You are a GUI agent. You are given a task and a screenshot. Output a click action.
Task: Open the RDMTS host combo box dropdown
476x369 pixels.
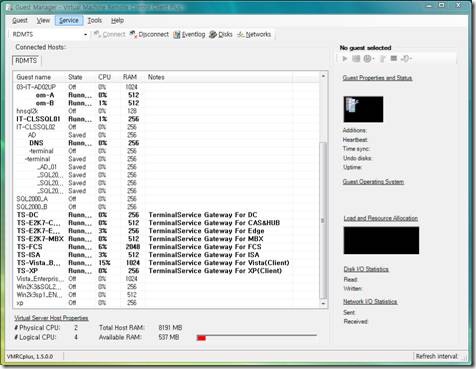point(86,34)
